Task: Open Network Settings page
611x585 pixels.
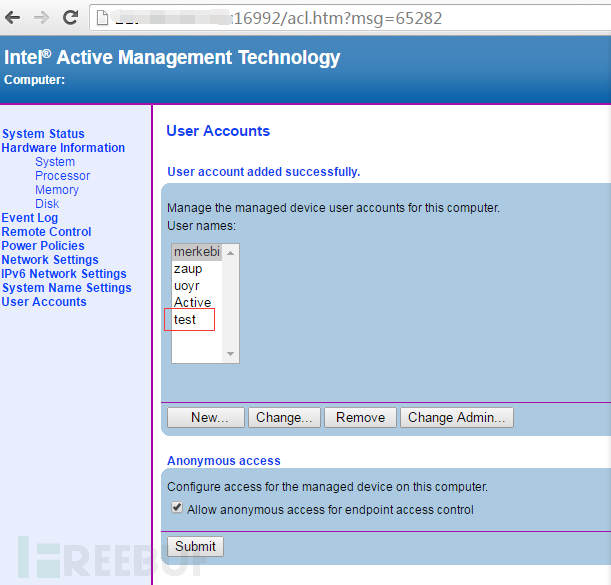Action: click(x=50, y=260)
